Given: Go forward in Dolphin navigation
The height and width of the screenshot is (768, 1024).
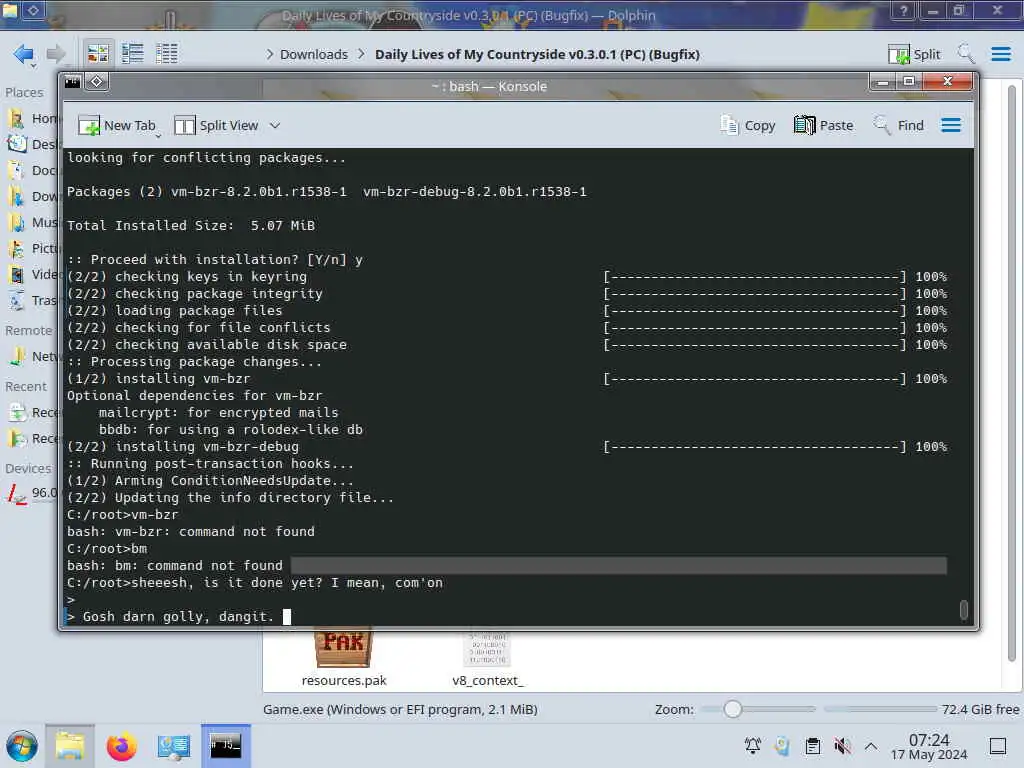Looking at the screenshot, I should [56, 54].
